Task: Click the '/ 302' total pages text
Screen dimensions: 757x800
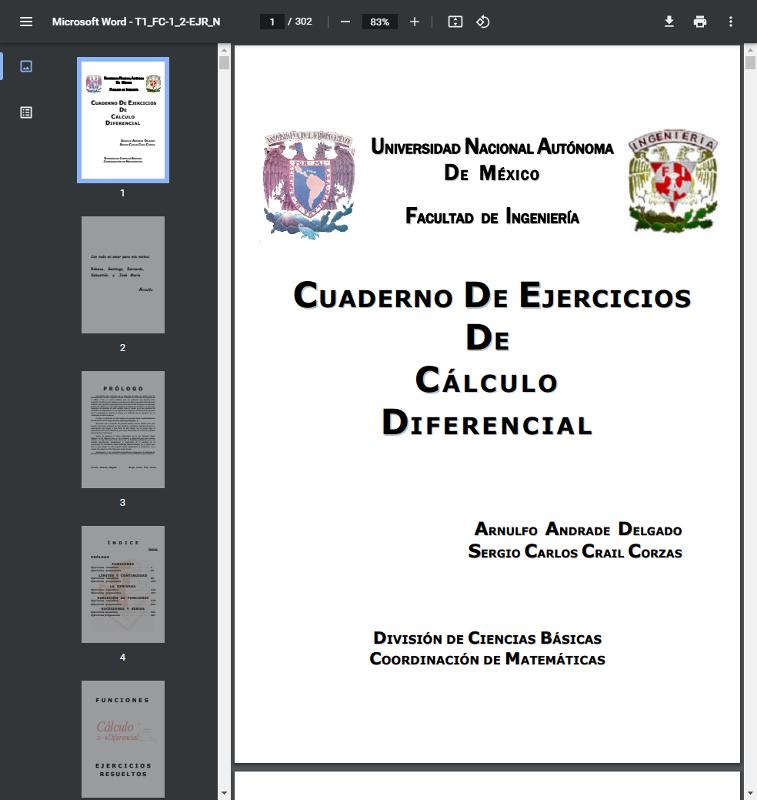Action: pos(300,22)
